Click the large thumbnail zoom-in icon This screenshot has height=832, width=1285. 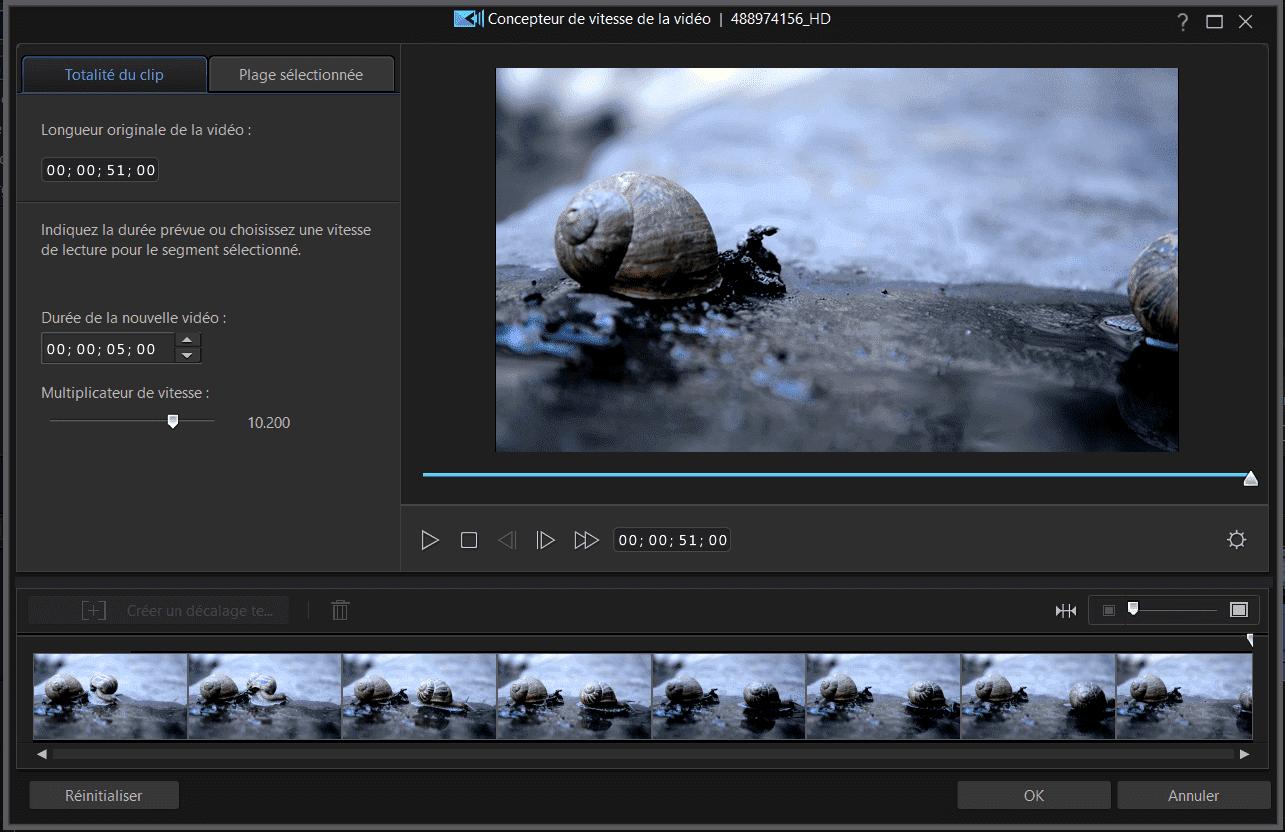pyautogui.click(x=1239, y=610)
